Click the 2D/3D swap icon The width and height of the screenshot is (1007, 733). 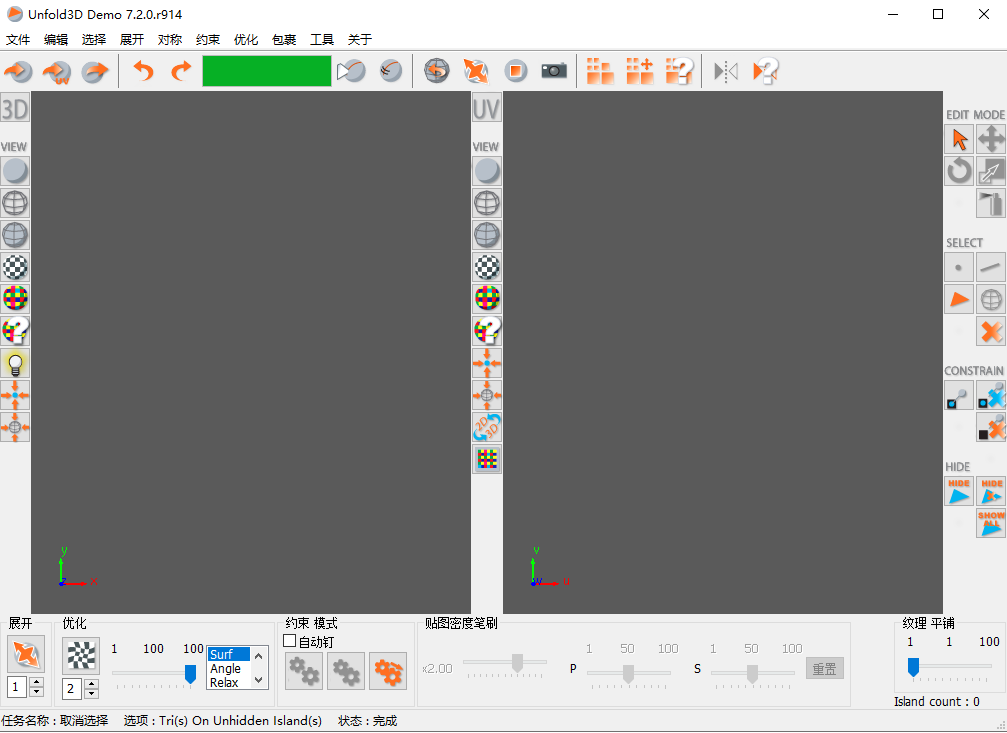[x=487, y=427]
